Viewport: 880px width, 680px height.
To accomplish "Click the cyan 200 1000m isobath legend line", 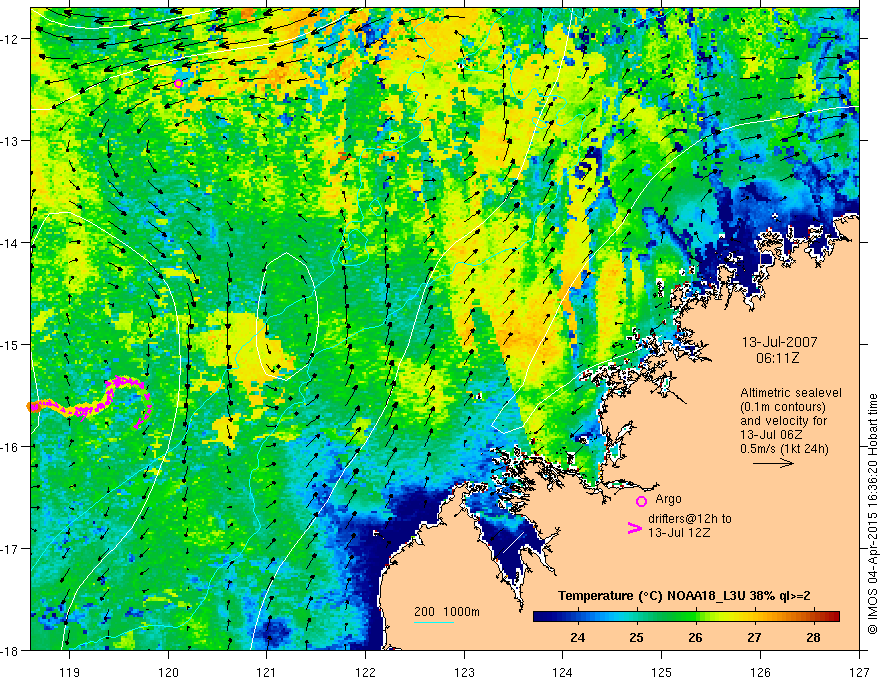I will [434, 622].
